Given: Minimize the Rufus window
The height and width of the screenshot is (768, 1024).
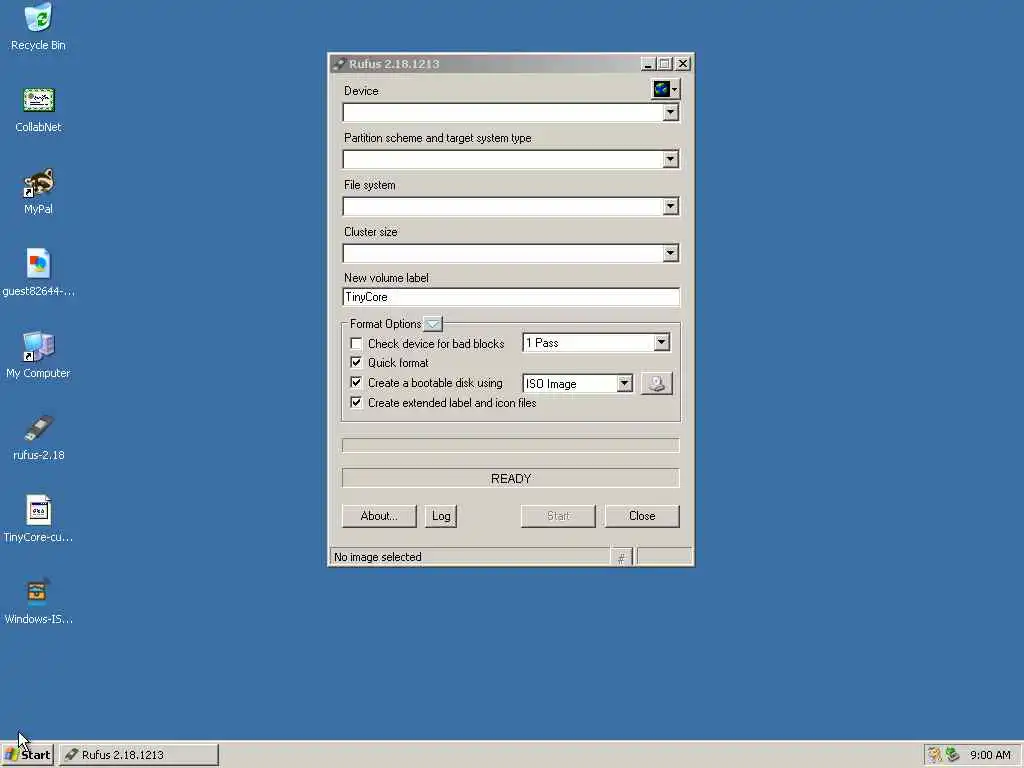Looking at the screenshot, I should point(647,64).
